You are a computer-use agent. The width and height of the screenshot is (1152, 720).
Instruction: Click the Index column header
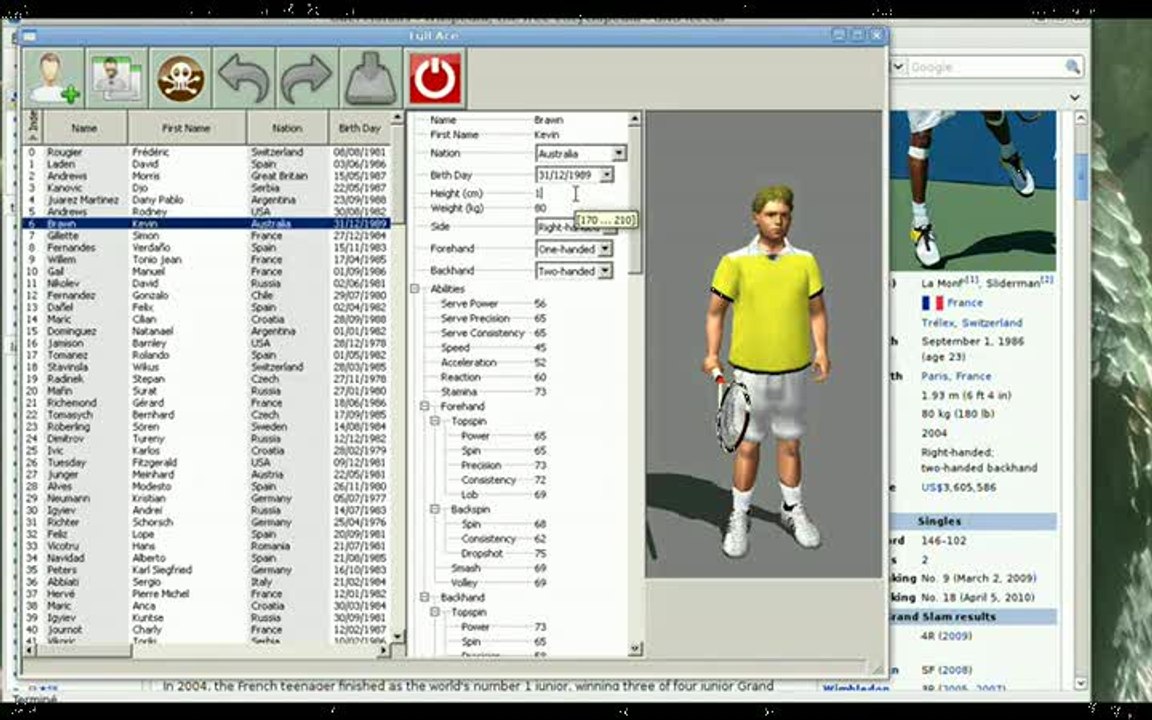(x=33, y=128)
